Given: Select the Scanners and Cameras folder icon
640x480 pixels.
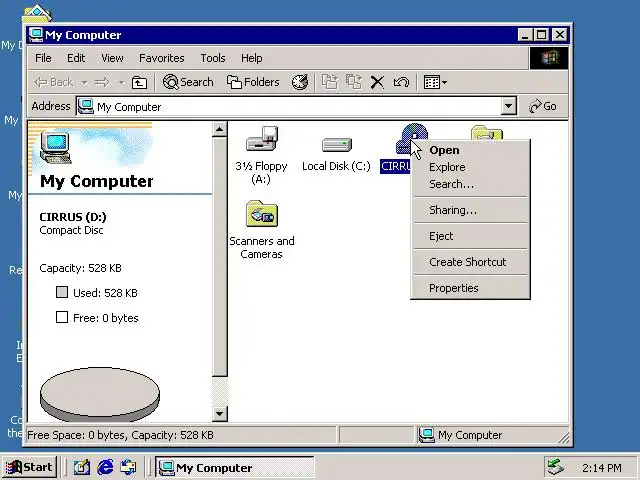Looking at the screenshot, I should click(x=262, y=213).
